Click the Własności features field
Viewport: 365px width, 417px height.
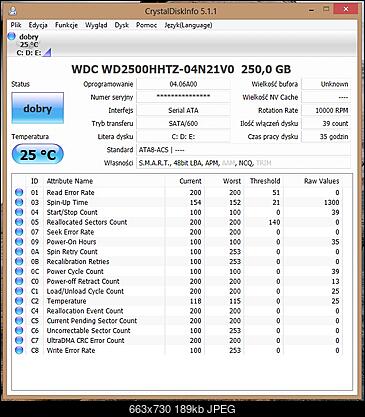click(x=244, y=163)
